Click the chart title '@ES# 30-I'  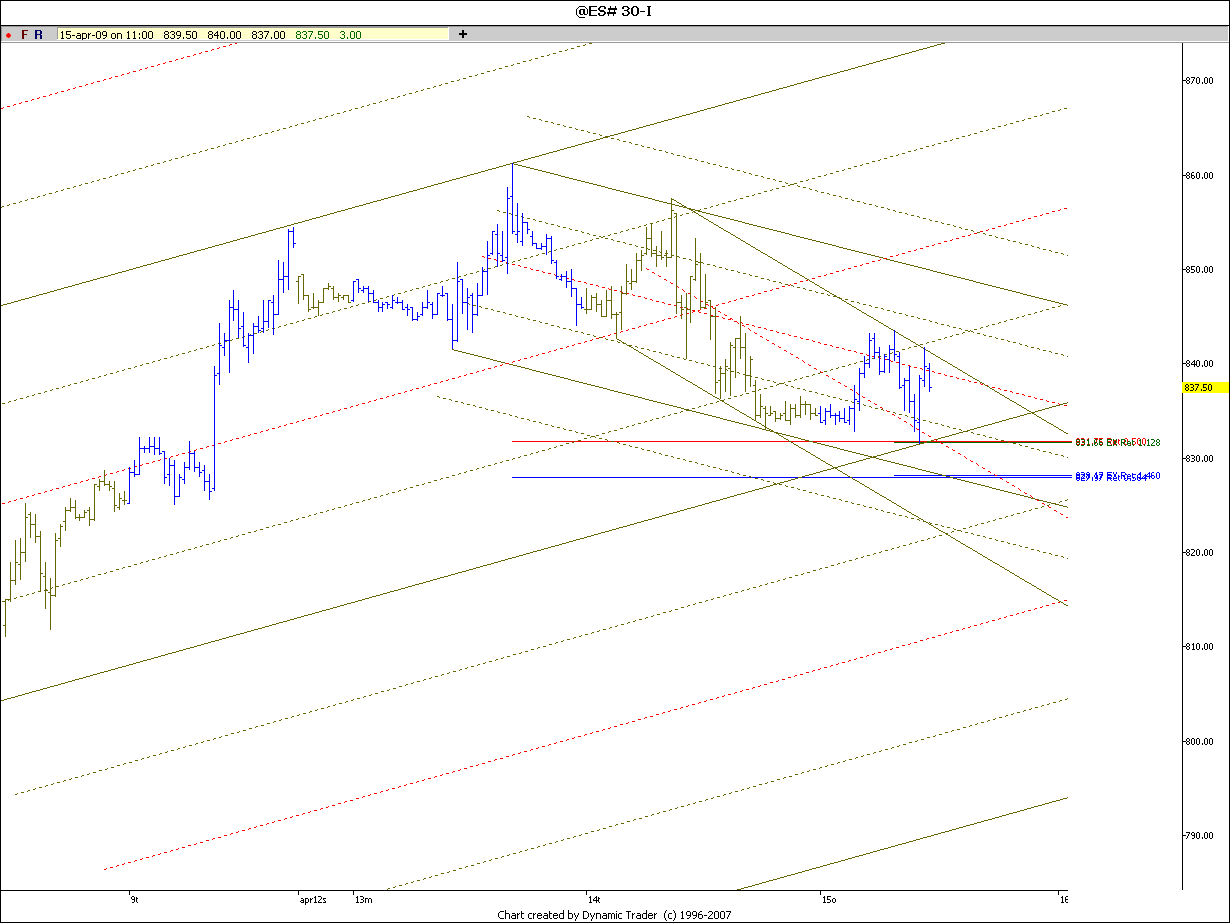tap(614, 11)
